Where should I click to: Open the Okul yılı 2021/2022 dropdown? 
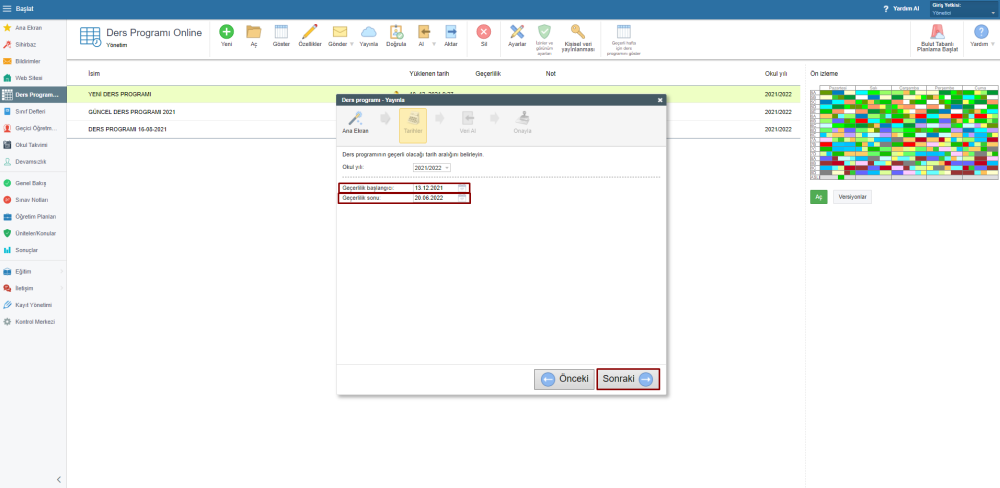pyautogui.click(x=432, y=167)
